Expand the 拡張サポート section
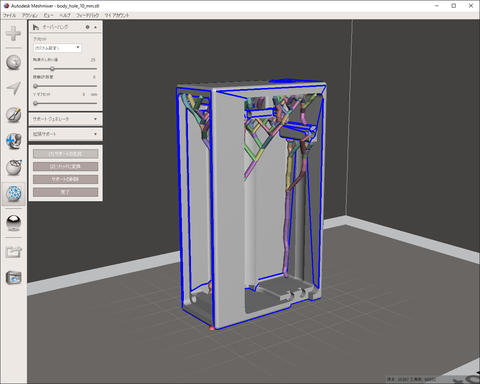 coord(66,134)
